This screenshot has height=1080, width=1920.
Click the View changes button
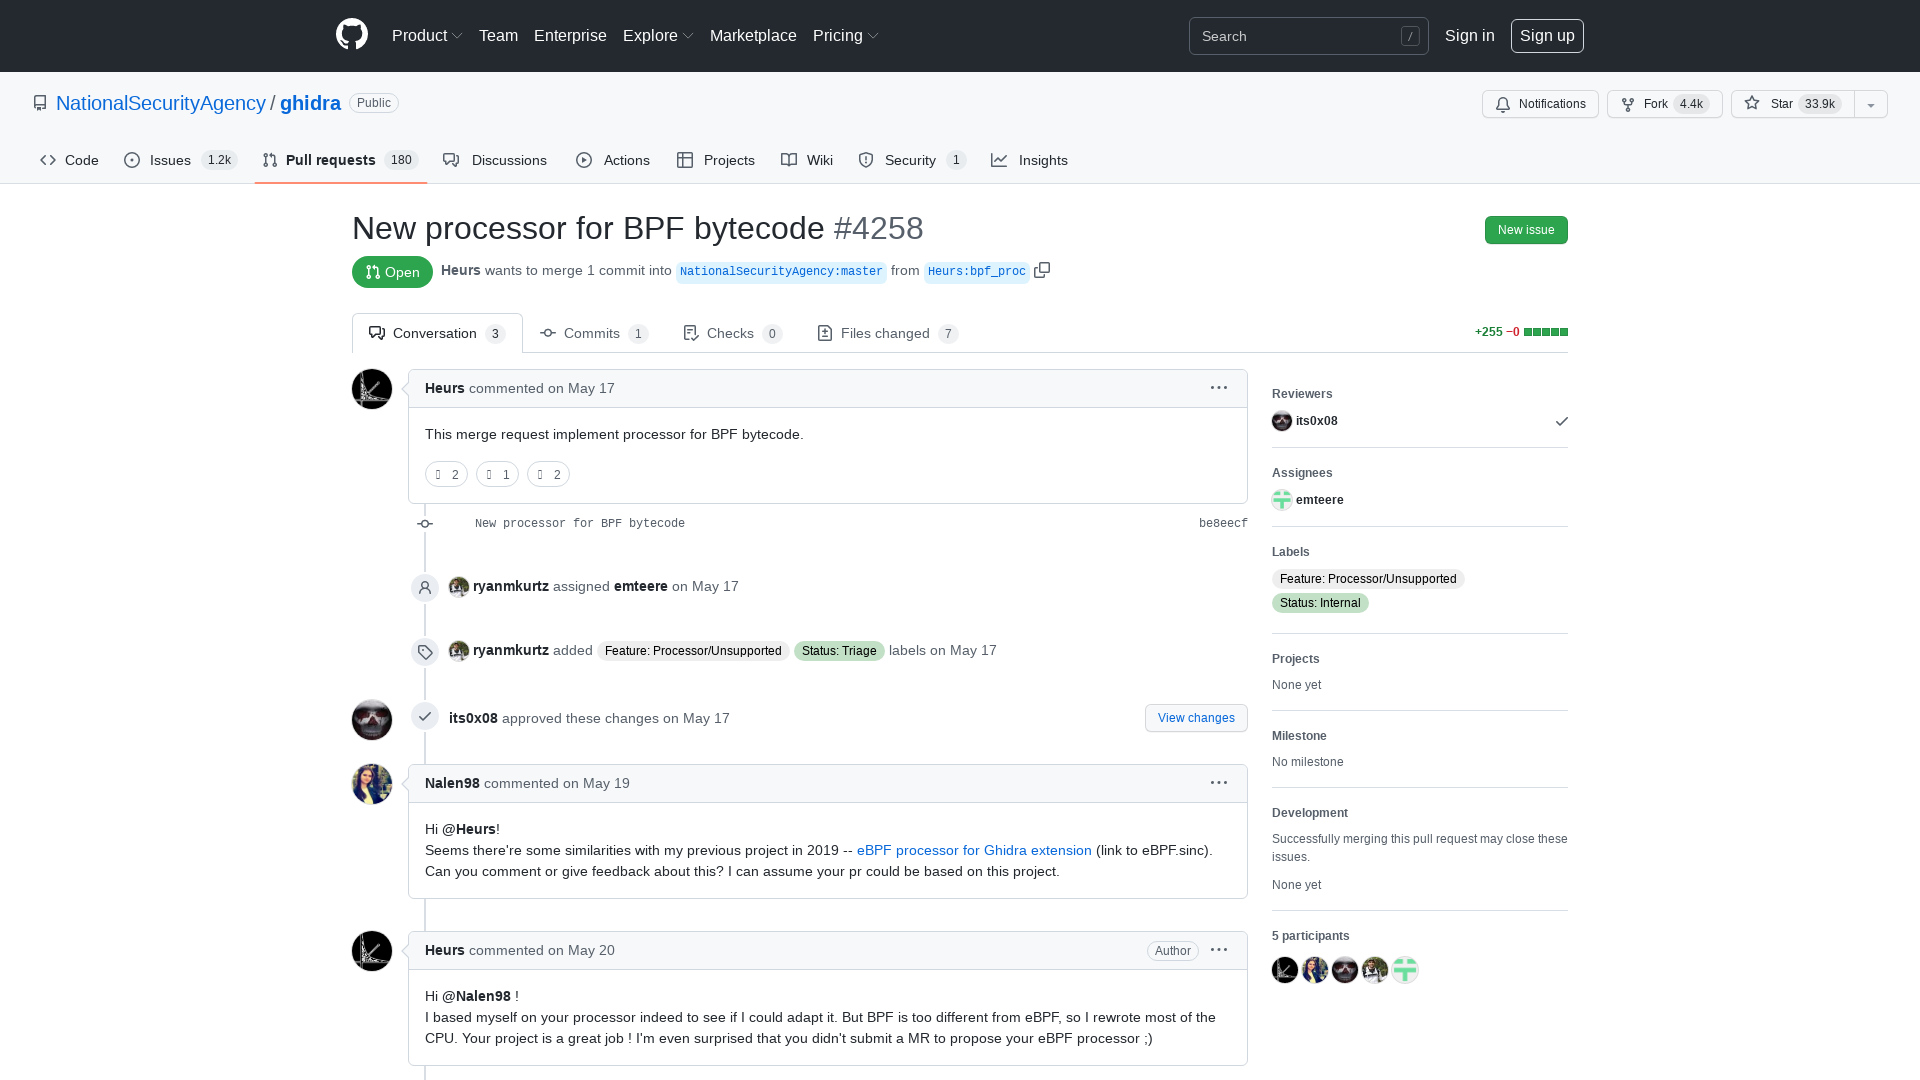click(1196, 718)
